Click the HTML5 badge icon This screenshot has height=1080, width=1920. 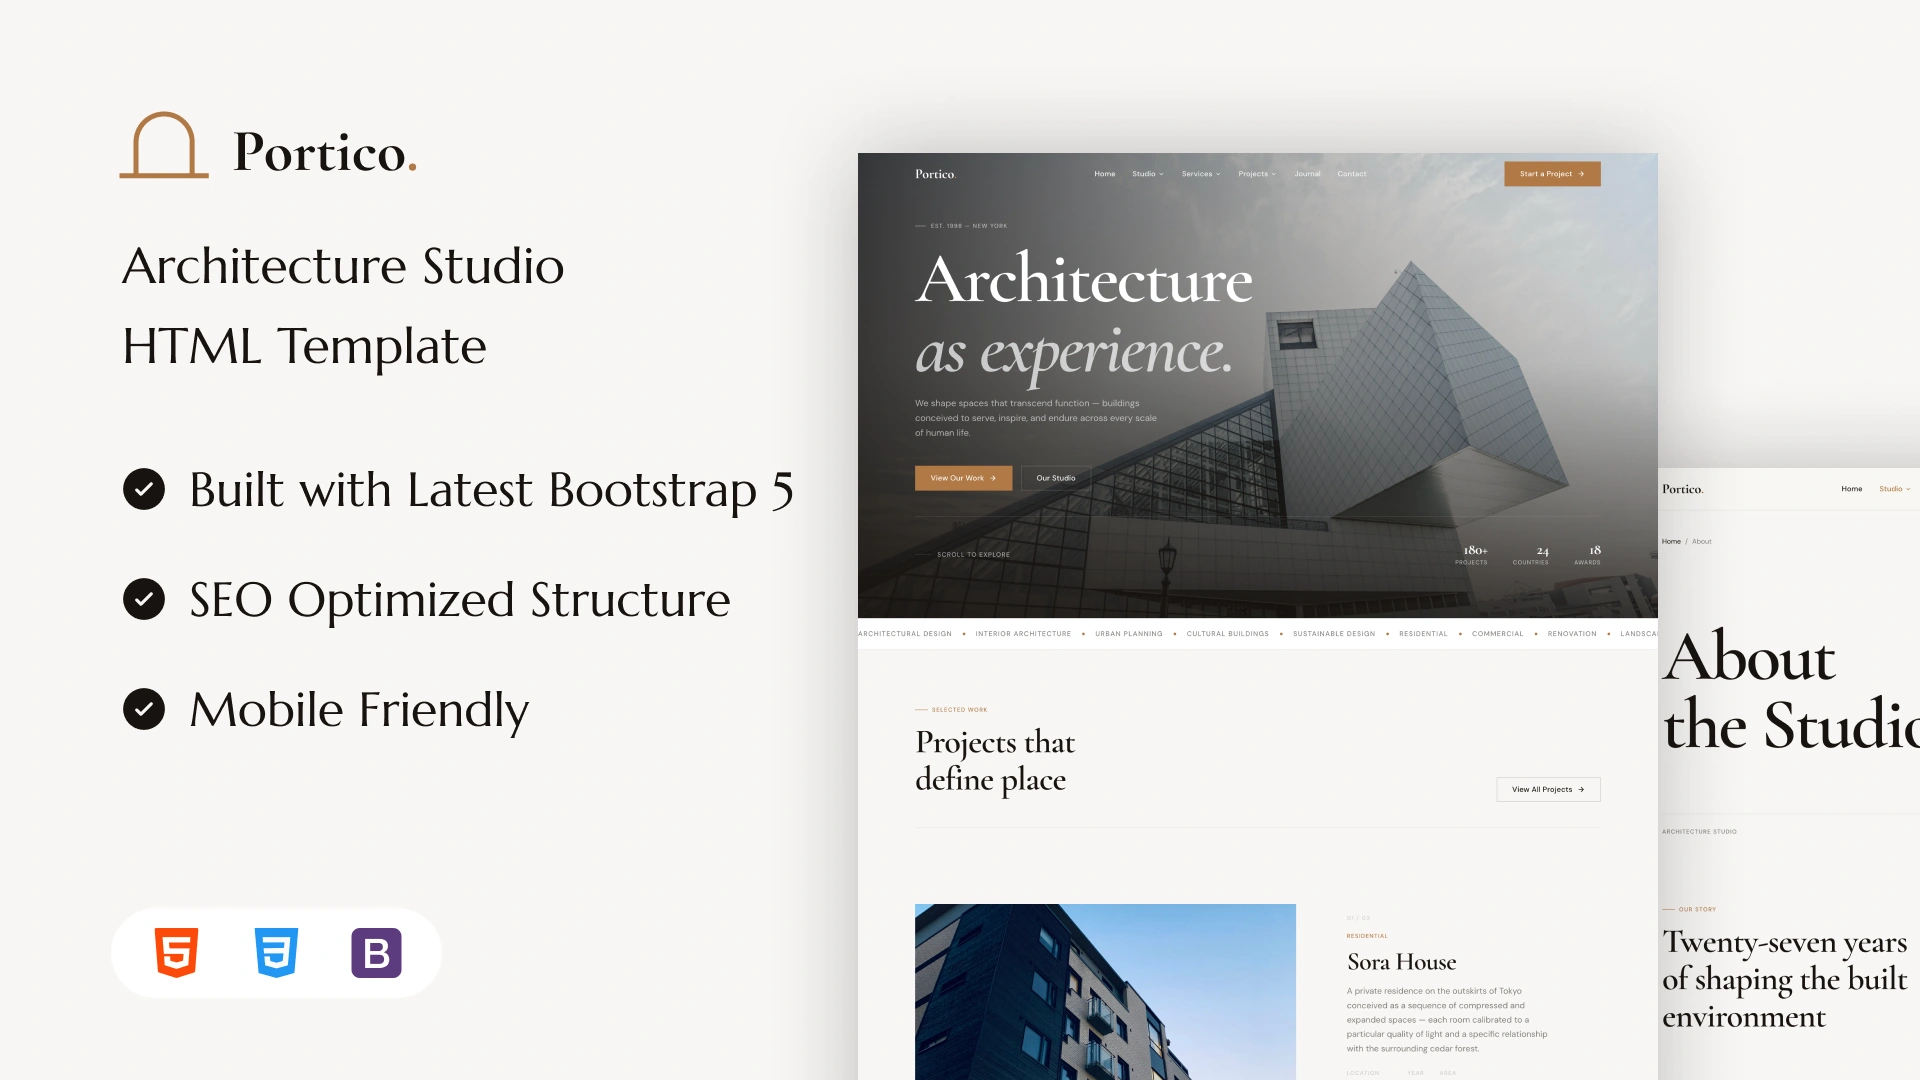pos(177,953)
